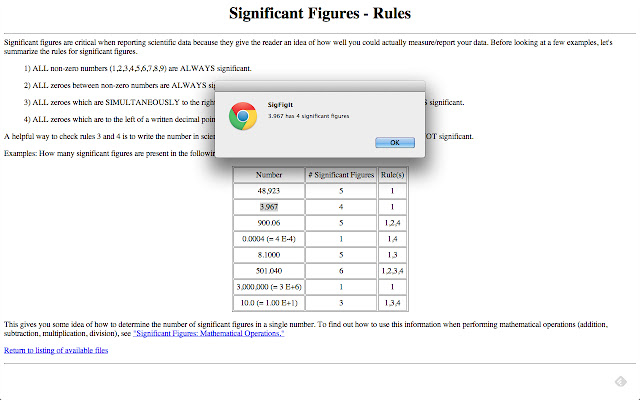Image resolution: width=640 pixels, height=400 pixels.
Task: Click the intro paragraph starting "Significant figures are critical"
Action: click(x=308, y=47)
